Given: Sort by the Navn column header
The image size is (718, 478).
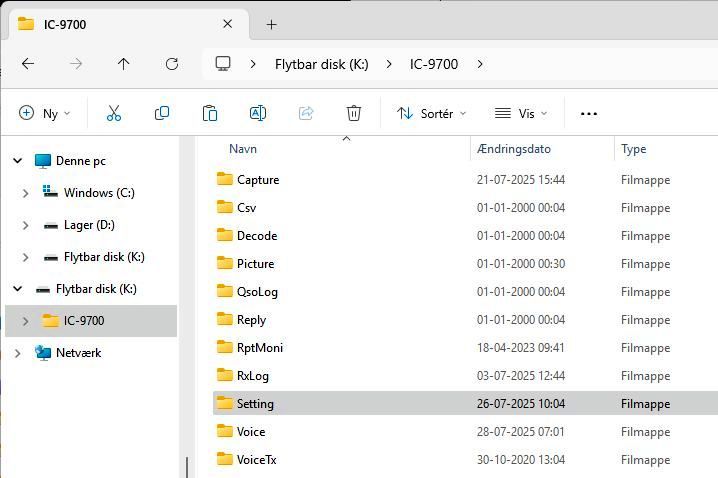Looking at the screenshot, I should point(243,149).
